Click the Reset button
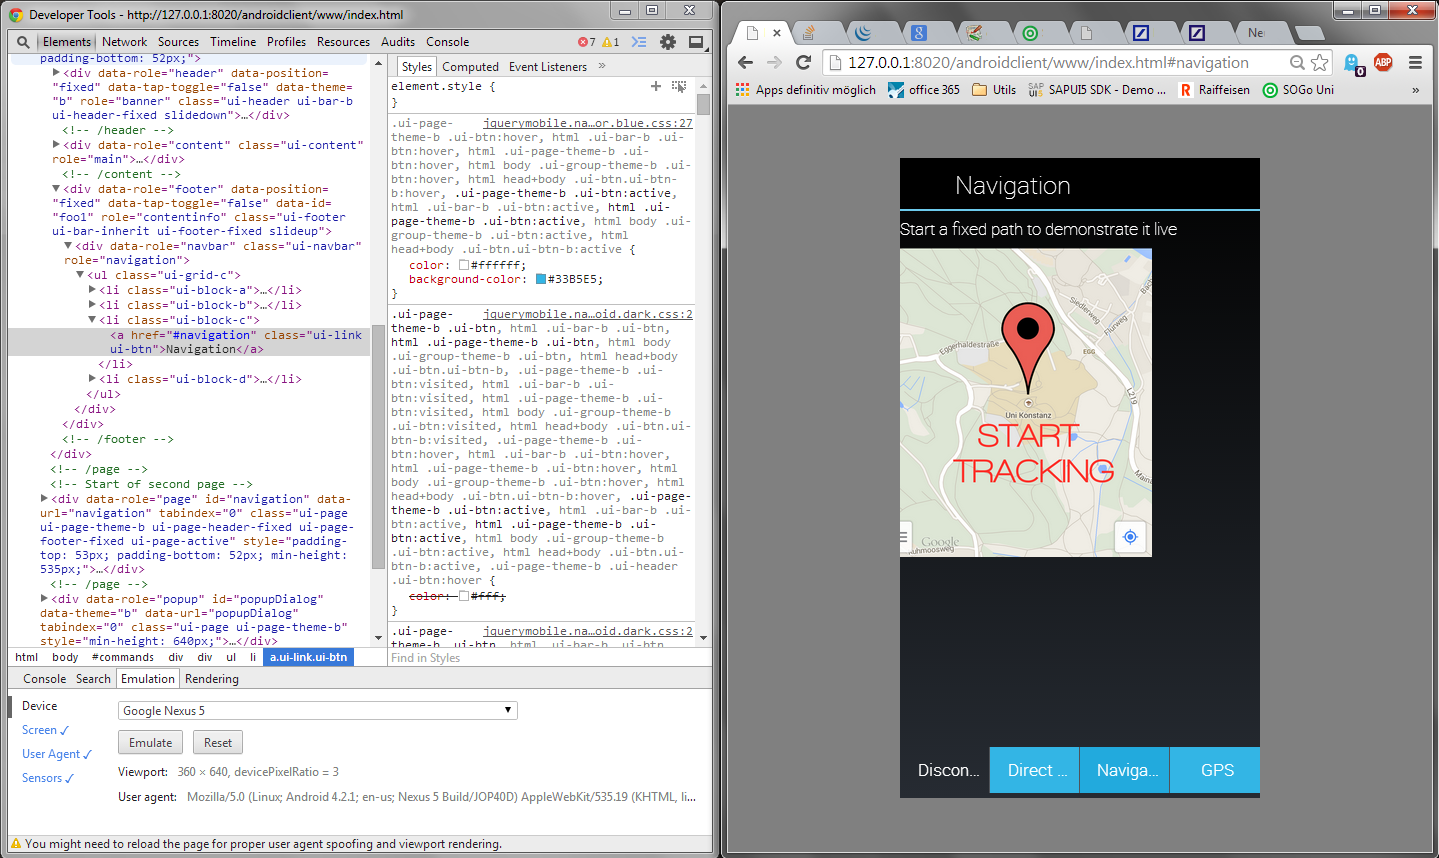Viewport: 1439px width, 858px height. (218, 743)
